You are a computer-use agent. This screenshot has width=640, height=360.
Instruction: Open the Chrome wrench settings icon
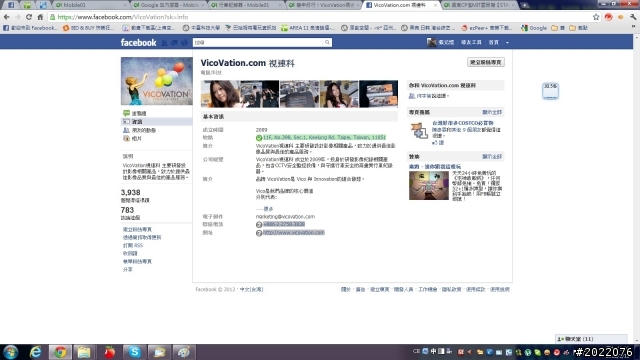[633, 17]
